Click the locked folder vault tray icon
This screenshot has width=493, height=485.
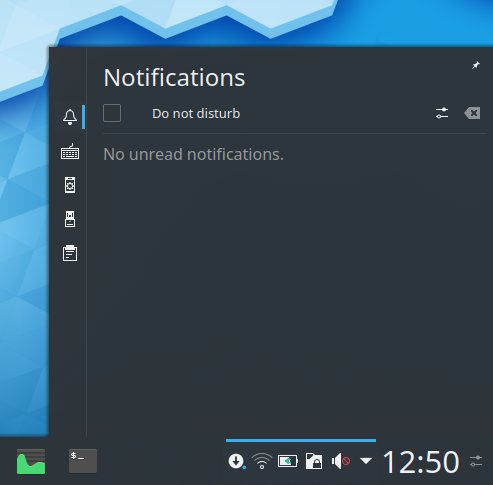(x=314, y=461)
